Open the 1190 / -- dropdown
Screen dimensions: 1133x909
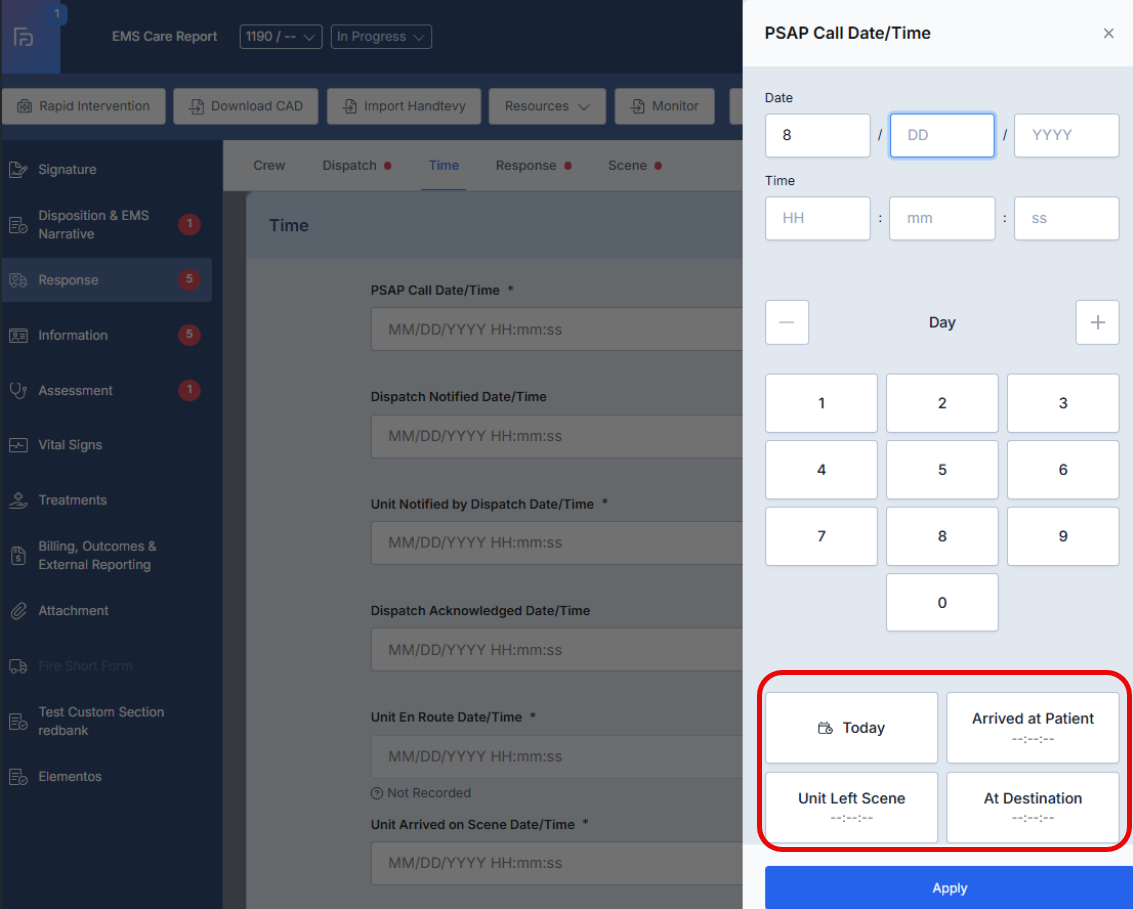[280, 37]
